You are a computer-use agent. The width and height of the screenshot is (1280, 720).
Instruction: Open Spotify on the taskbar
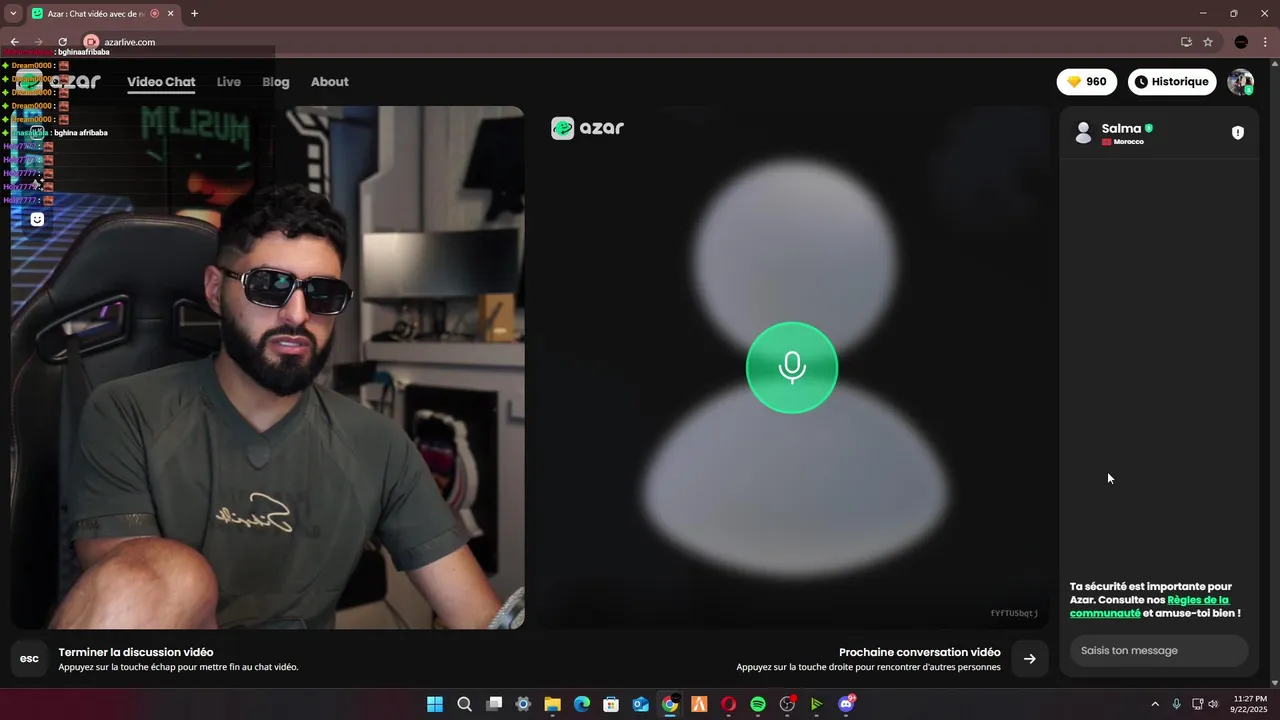point(758,704)
